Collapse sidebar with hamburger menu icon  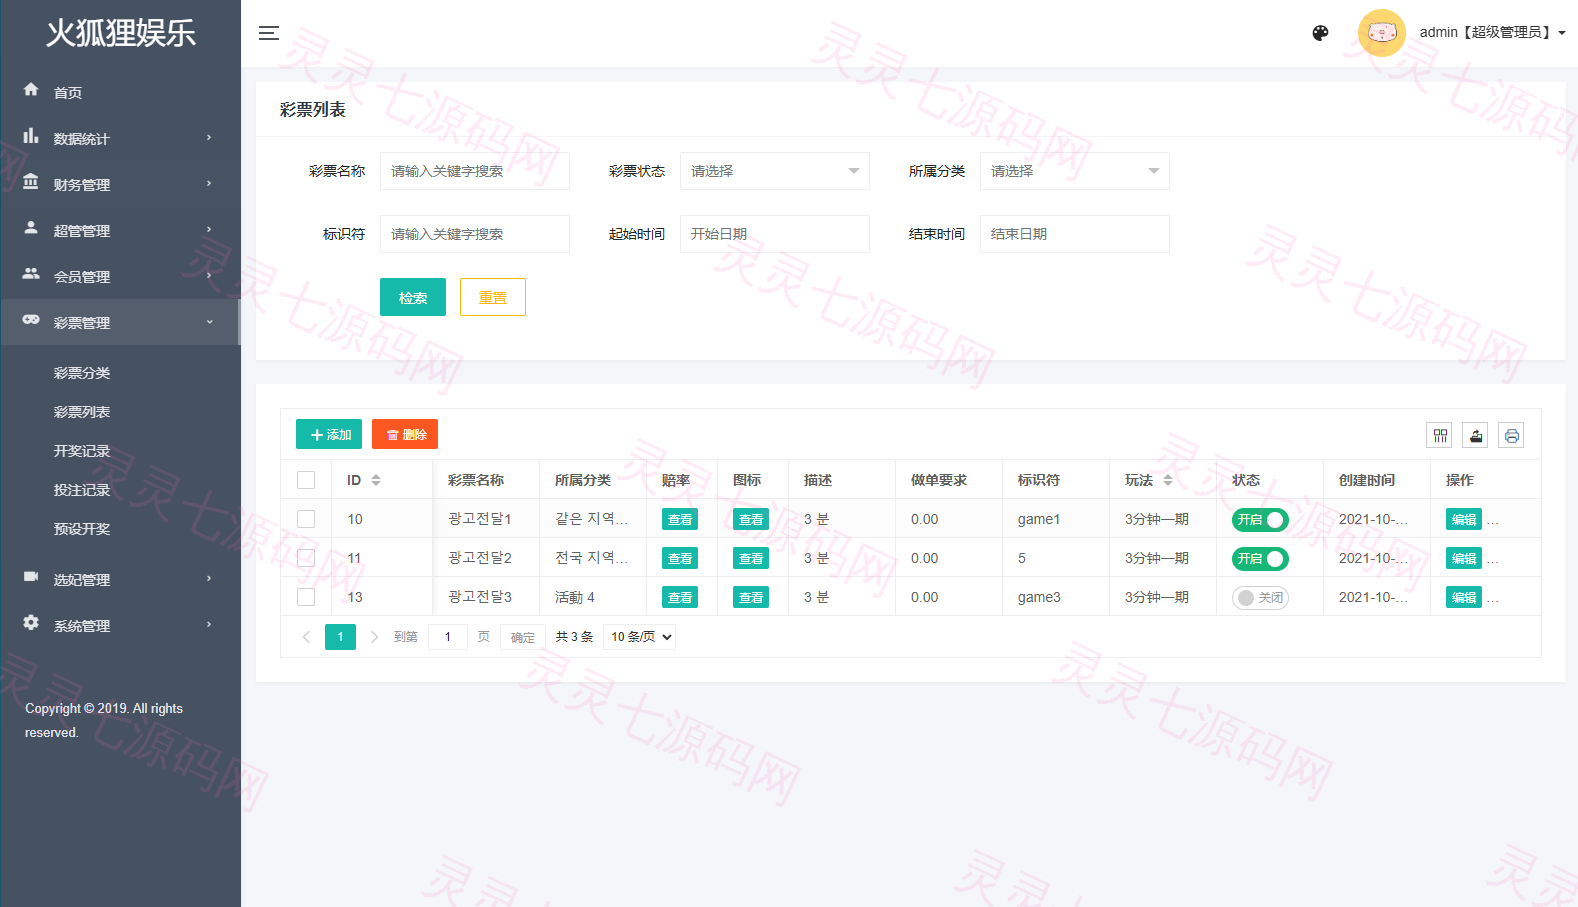coord(269,33)
